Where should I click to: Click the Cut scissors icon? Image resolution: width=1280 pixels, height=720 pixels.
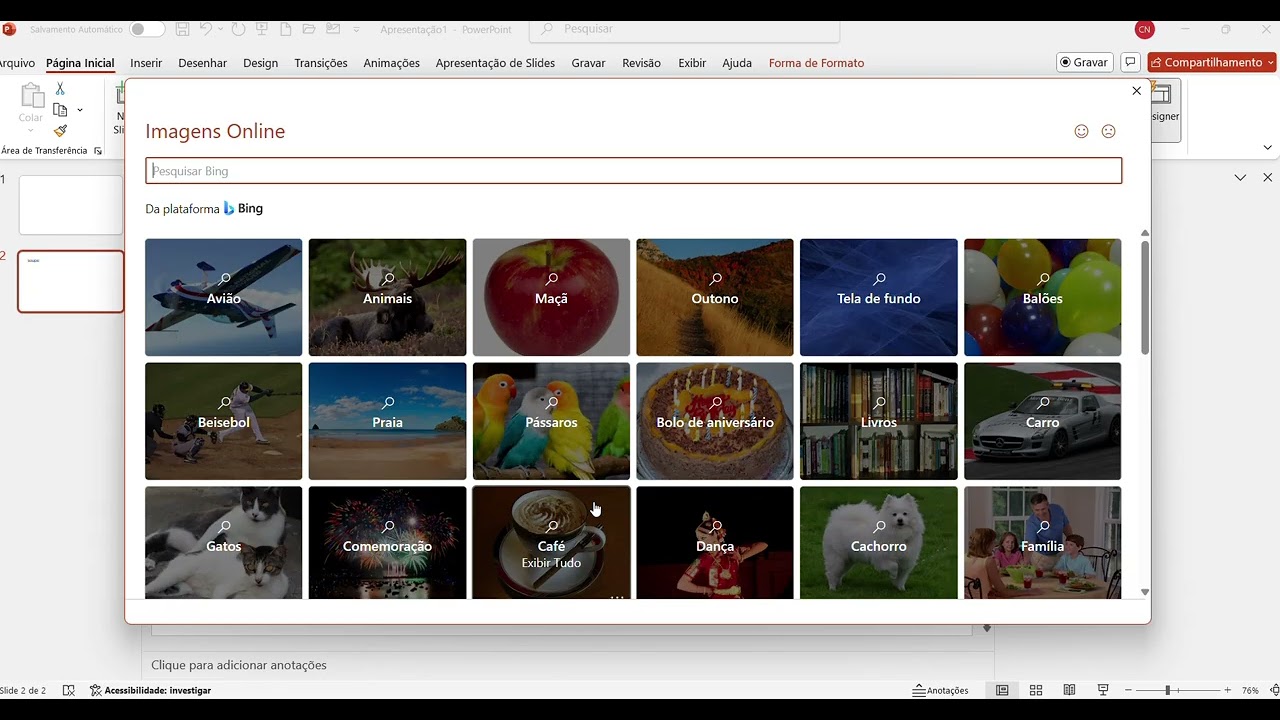tap(60, 89)
